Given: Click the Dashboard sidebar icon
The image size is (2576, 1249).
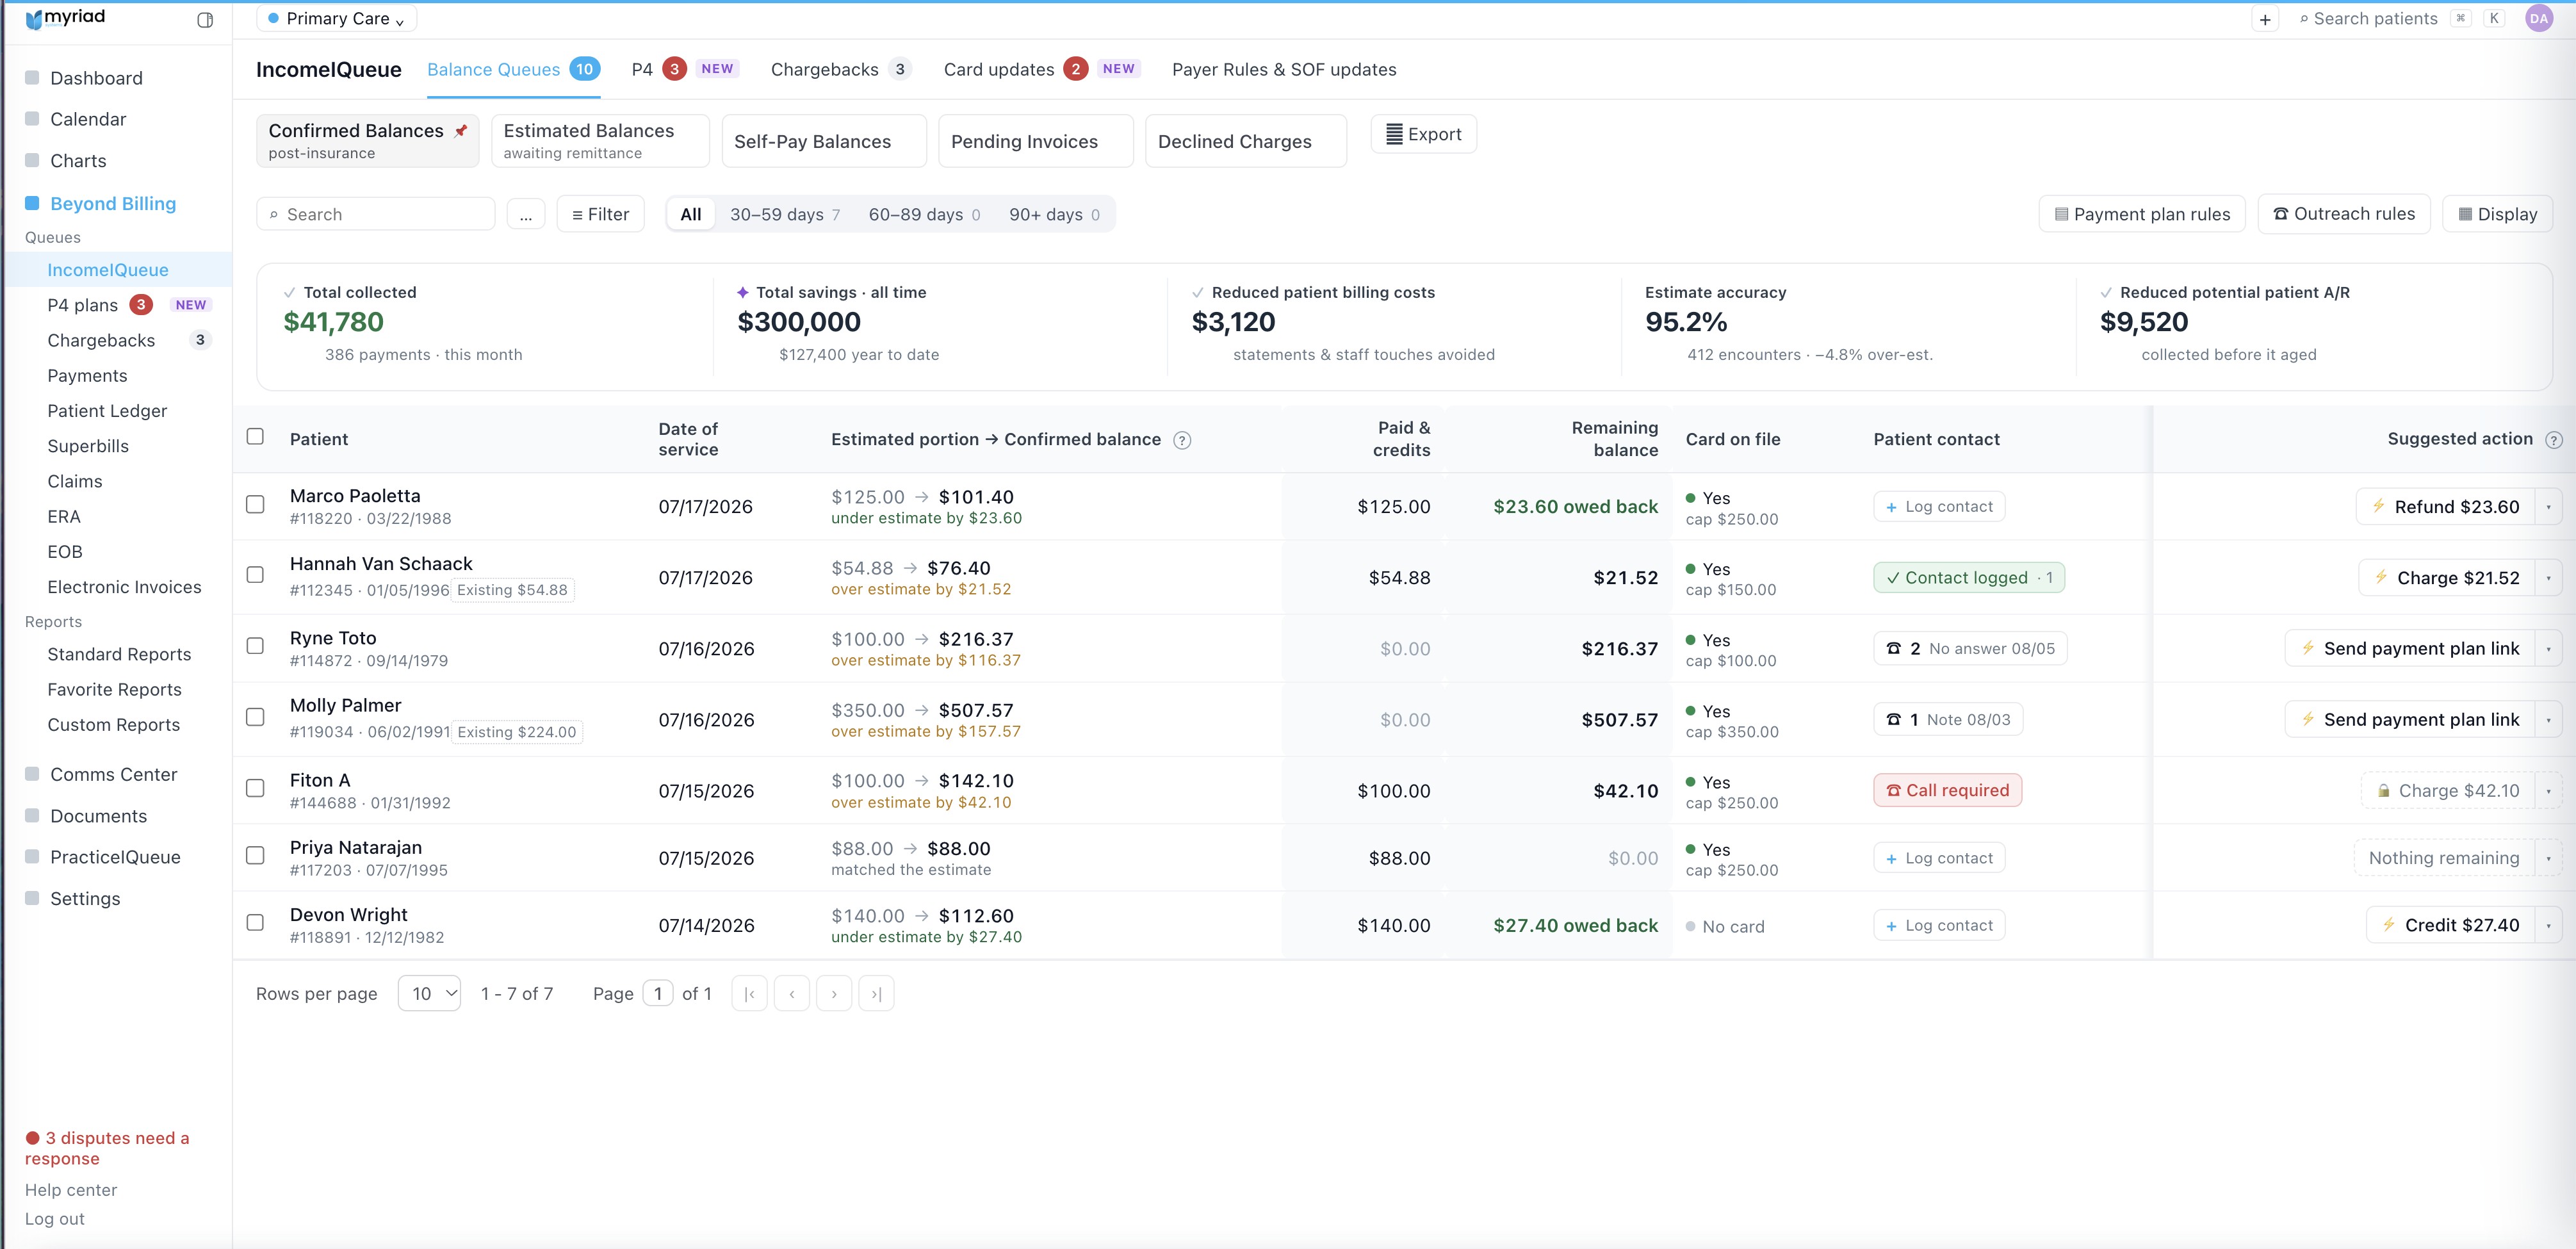Looking at the screenshot, I should tap(32, 78).
